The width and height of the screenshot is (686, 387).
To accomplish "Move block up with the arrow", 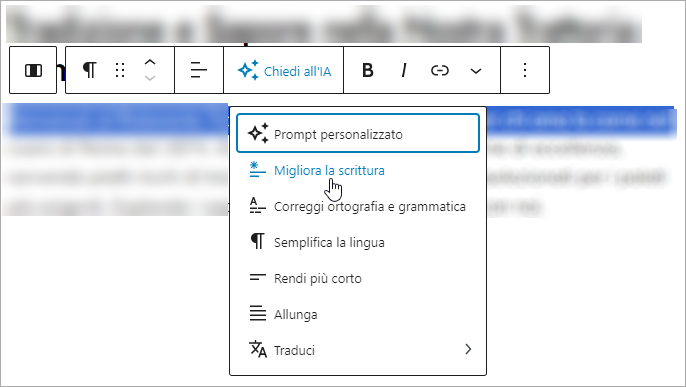I will (x=150, y=62).
